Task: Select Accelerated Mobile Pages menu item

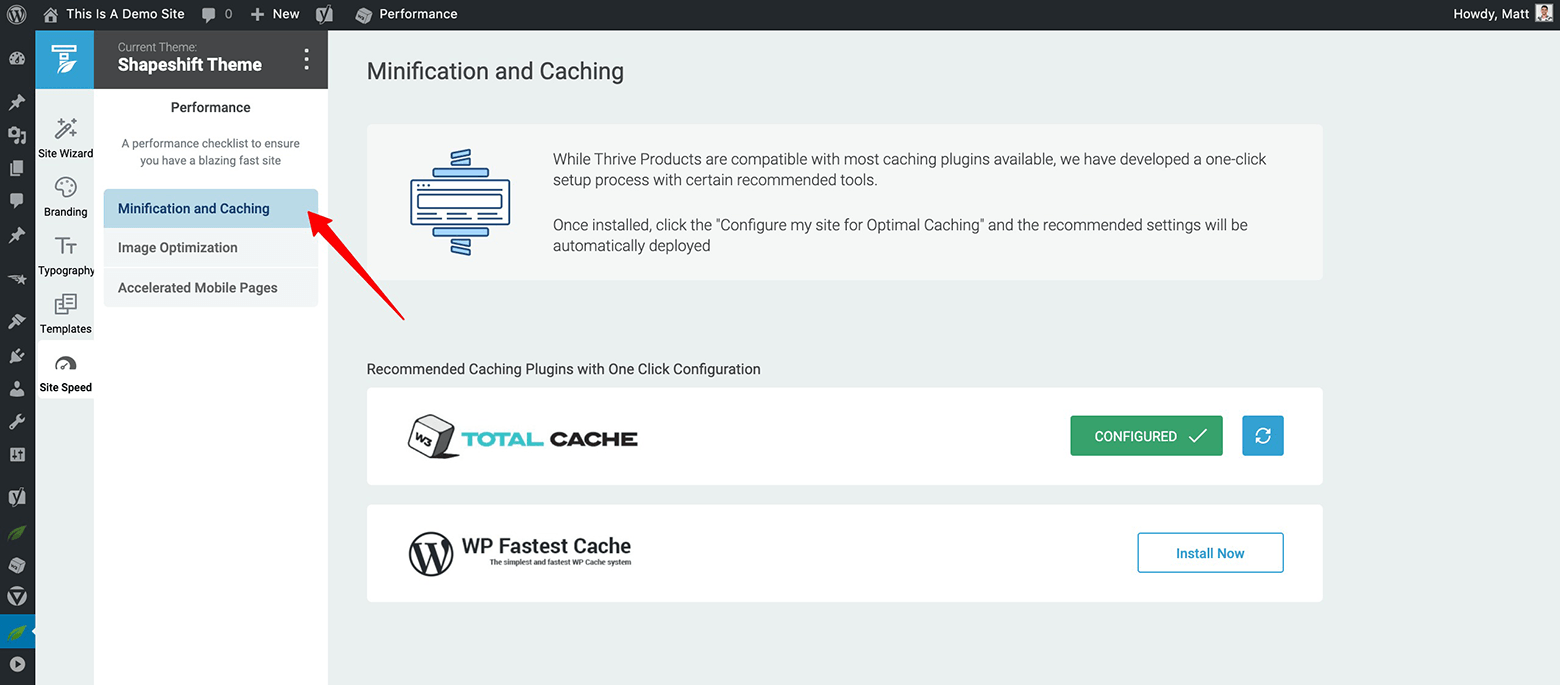Action: point(198,288)
